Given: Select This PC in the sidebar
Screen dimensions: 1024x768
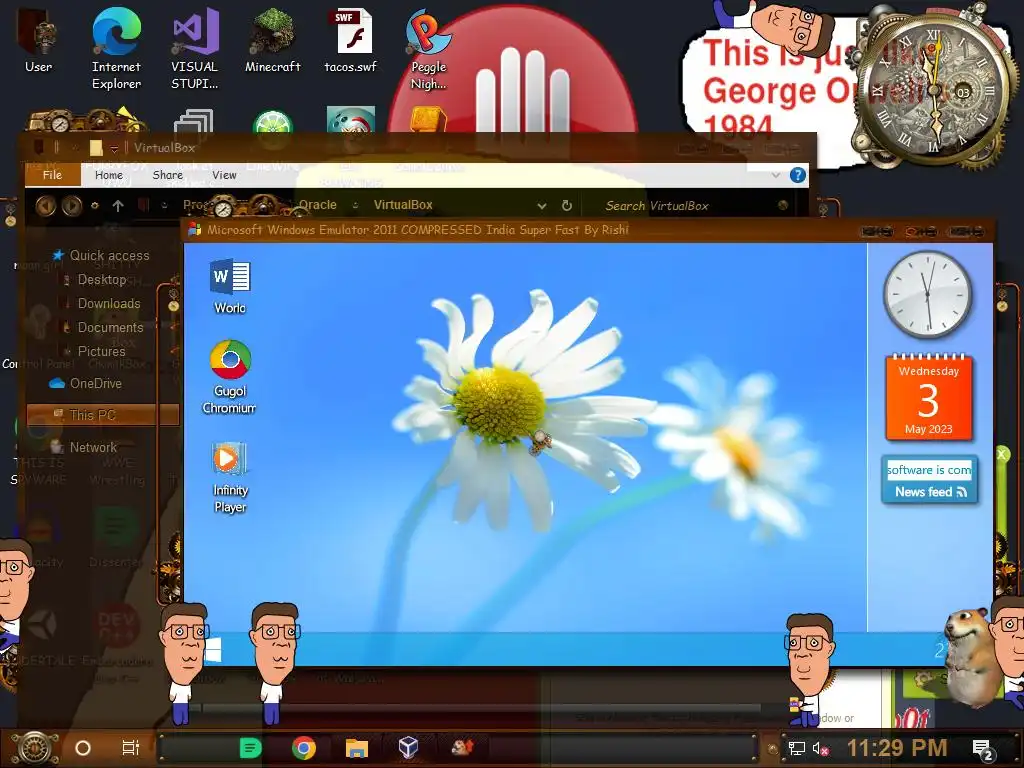Looking at the screenshot, I should tap(103, 415).
